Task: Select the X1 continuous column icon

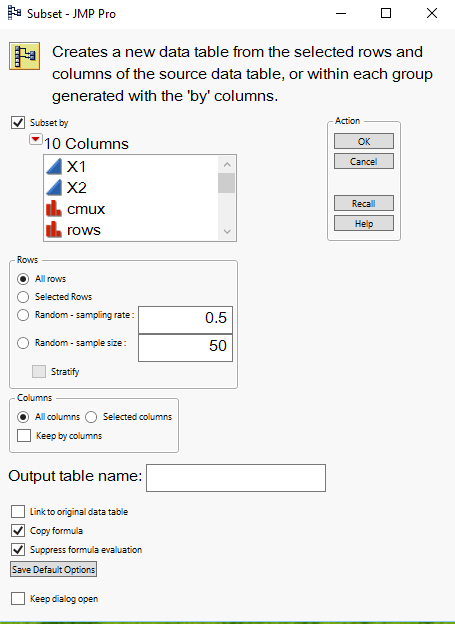Action: click(54, 167)
